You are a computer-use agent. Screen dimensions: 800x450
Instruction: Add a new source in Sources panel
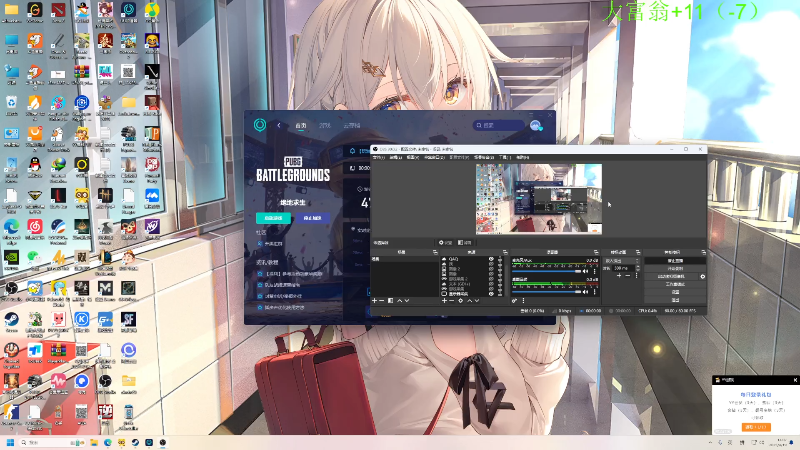click(444, 301)
